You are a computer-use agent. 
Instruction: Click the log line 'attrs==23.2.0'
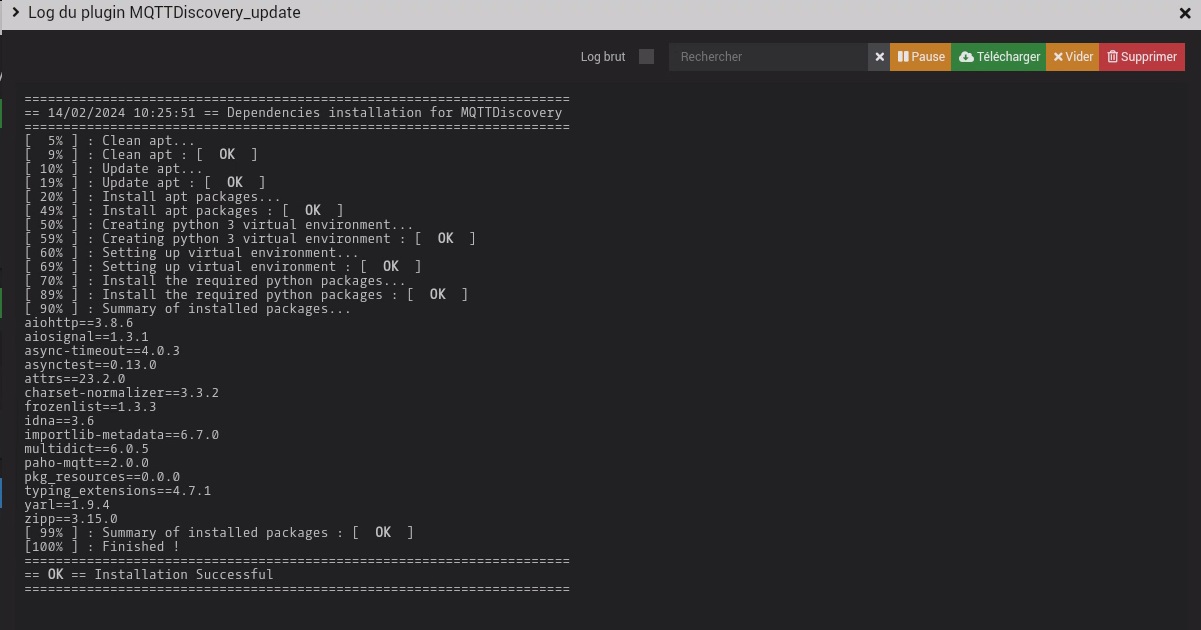[x=75, y=379]
